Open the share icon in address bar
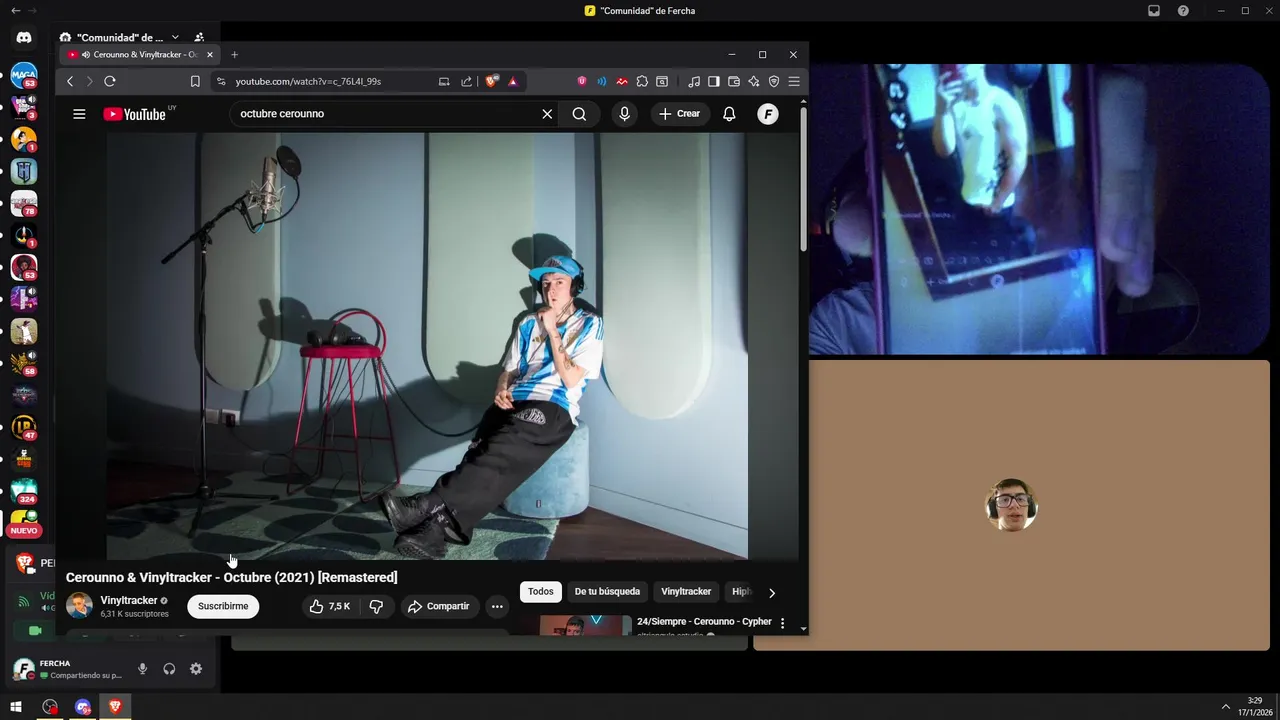Image resolution: width=1280 pixels, height=720 pixels. coord(466,81)
